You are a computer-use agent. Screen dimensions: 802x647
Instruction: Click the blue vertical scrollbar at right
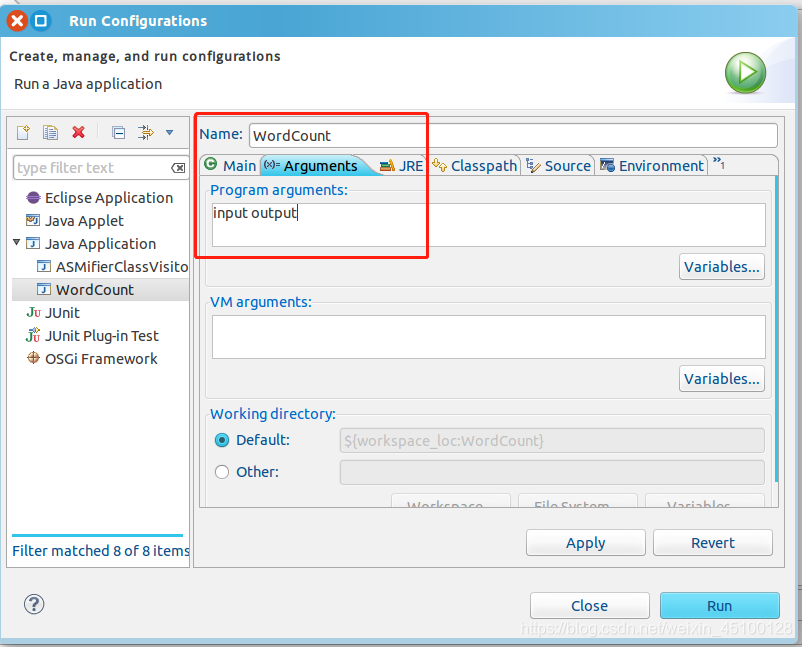[776, 328]
